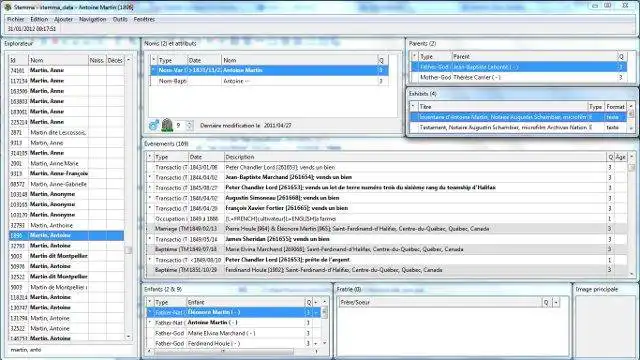Open the Exhibits header dropdown arrow
The image size is (640, 360).
click(631, 107)
